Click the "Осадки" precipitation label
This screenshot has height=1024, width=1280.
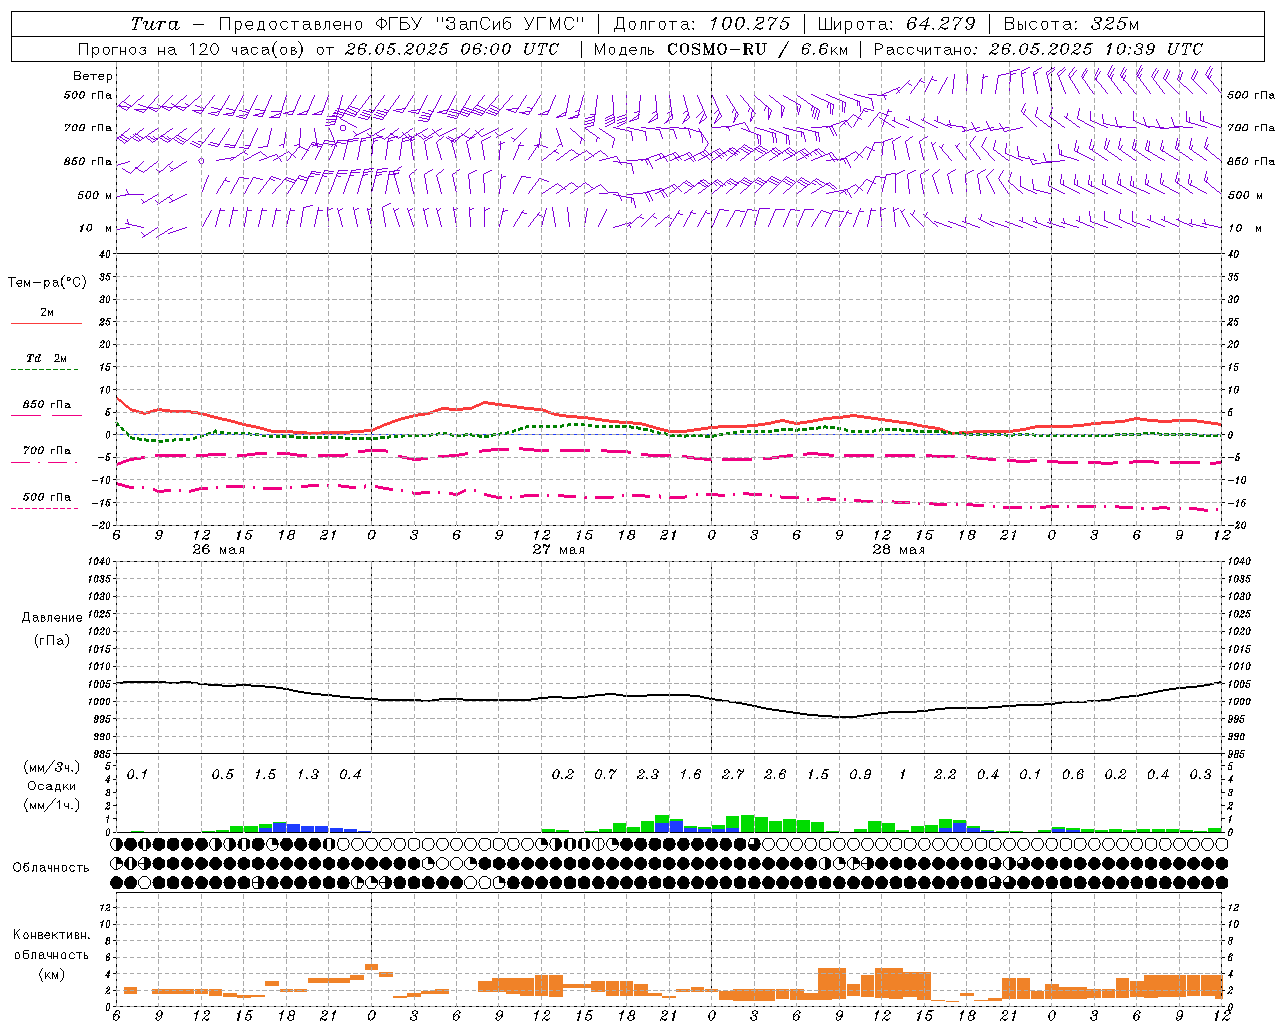coord(50,786)
